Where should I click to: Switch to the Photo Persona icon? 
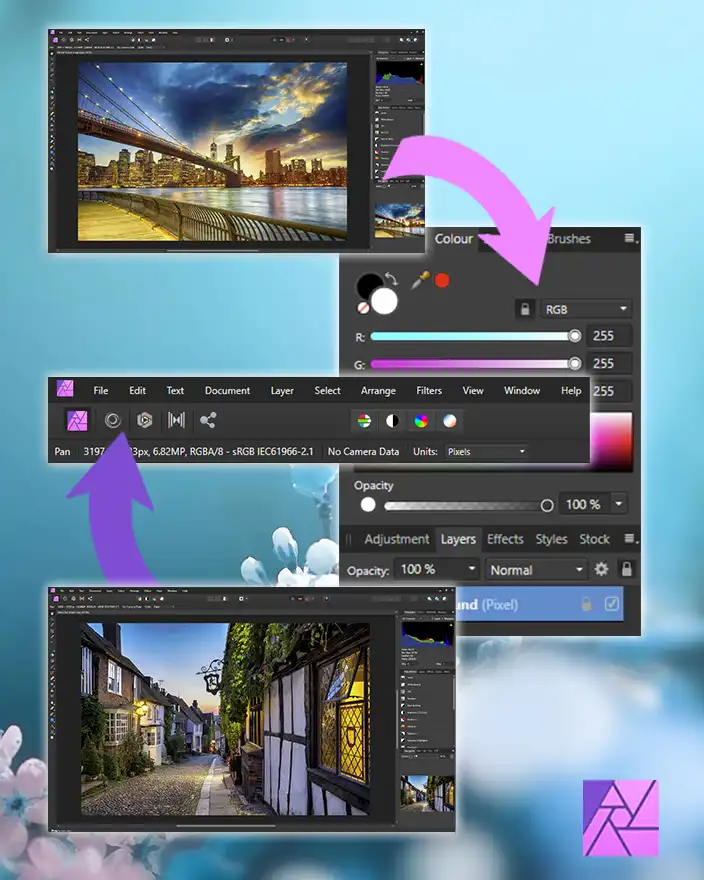click(77, 421)
